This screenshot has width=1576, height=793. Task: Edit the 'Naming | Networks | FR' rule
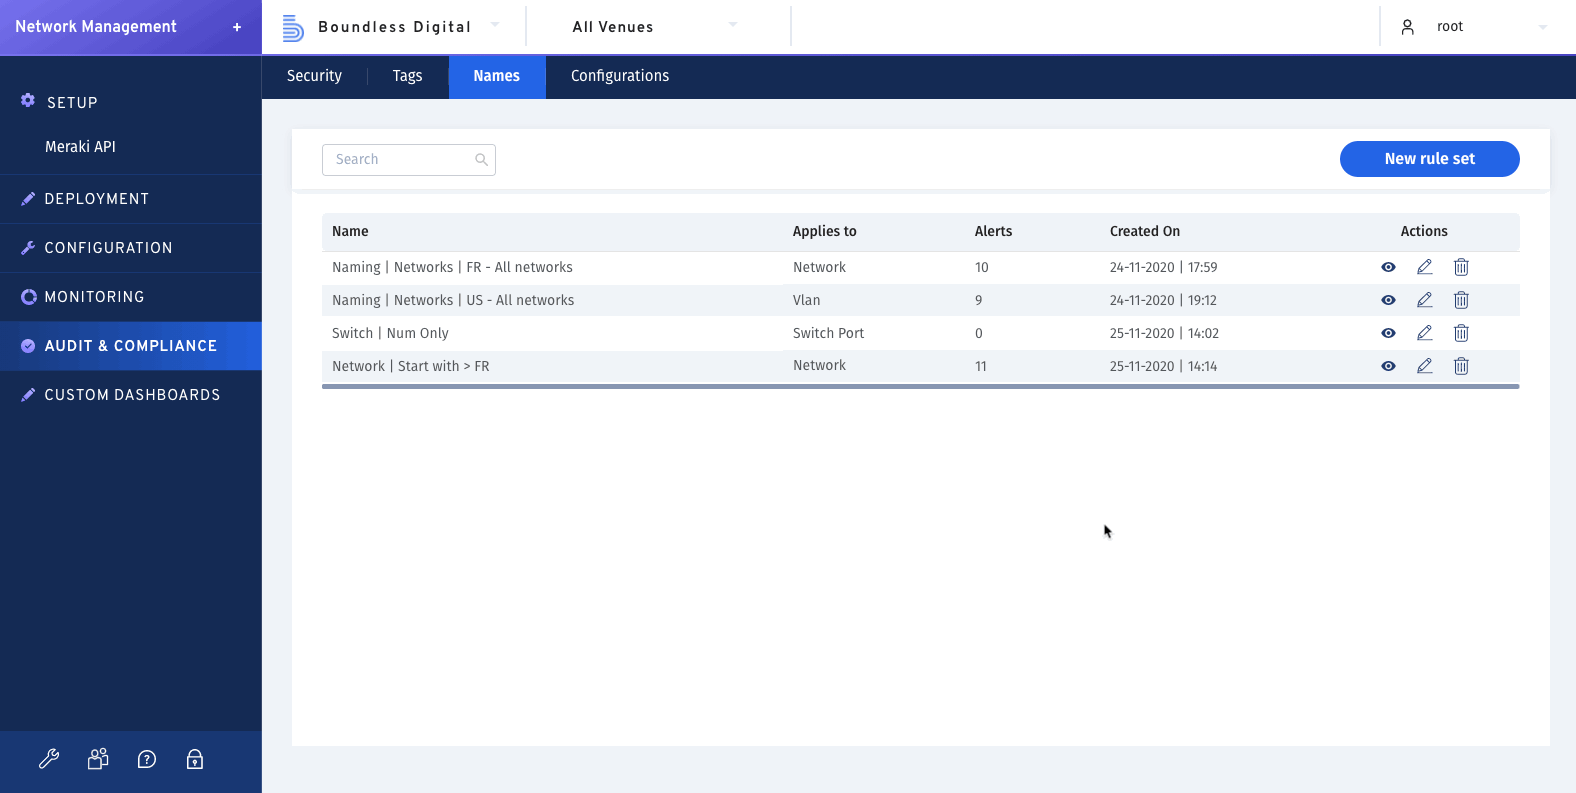point(1425,267)
